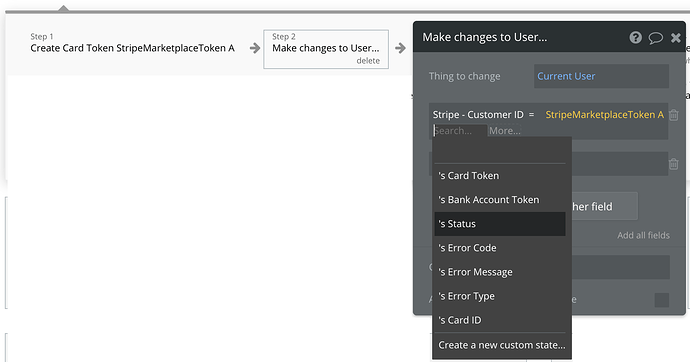Open the More... expression options
This screenshot has height=362, width=690.
[x=504, y=131]
